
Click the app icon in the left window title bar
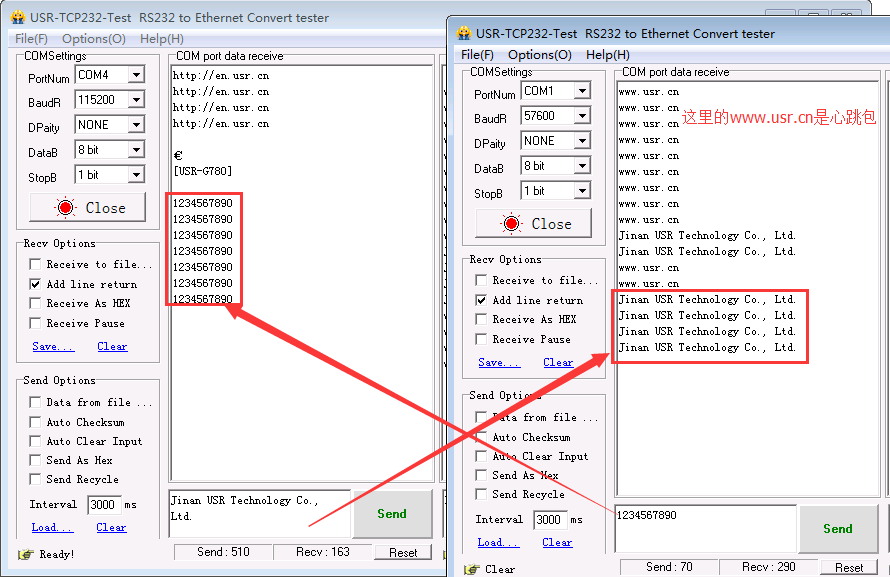(x=17, y=17)
